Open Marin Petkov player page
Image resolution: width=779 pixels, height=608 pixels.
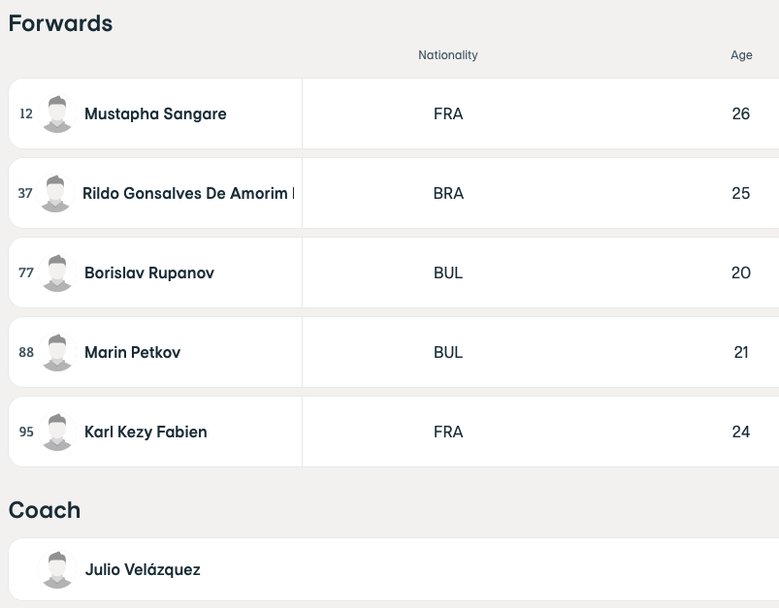pos(132,352)
